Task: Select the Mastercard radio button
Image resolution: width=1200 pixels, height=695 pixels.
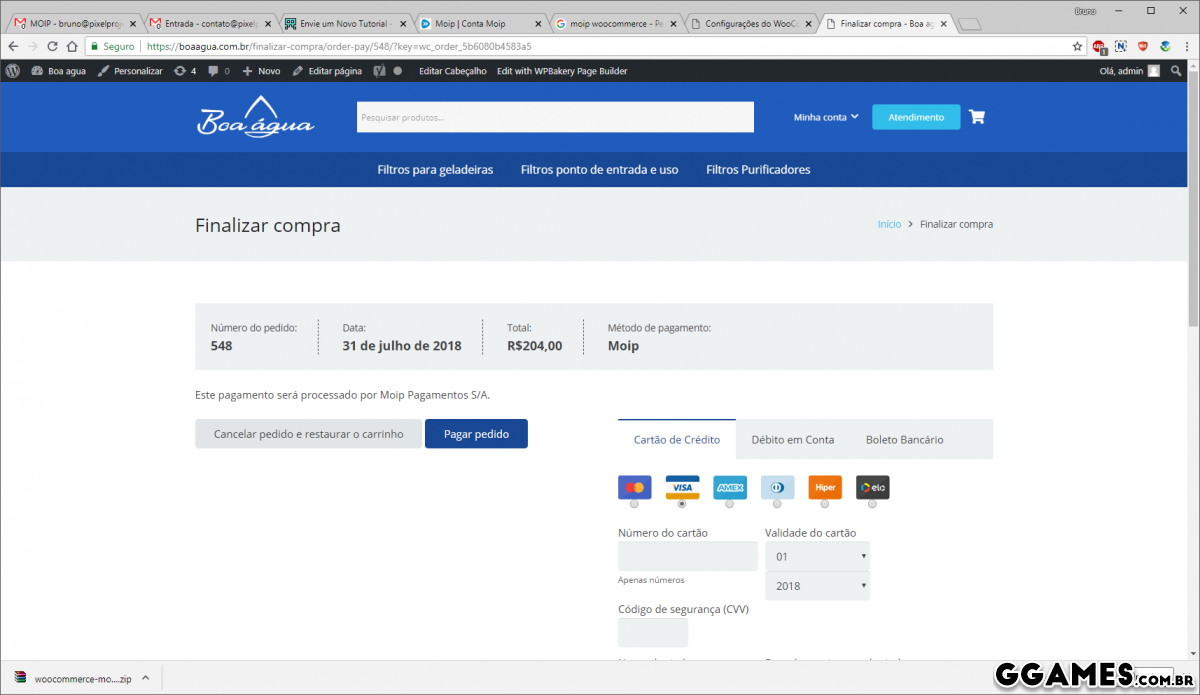Action: 634,504
